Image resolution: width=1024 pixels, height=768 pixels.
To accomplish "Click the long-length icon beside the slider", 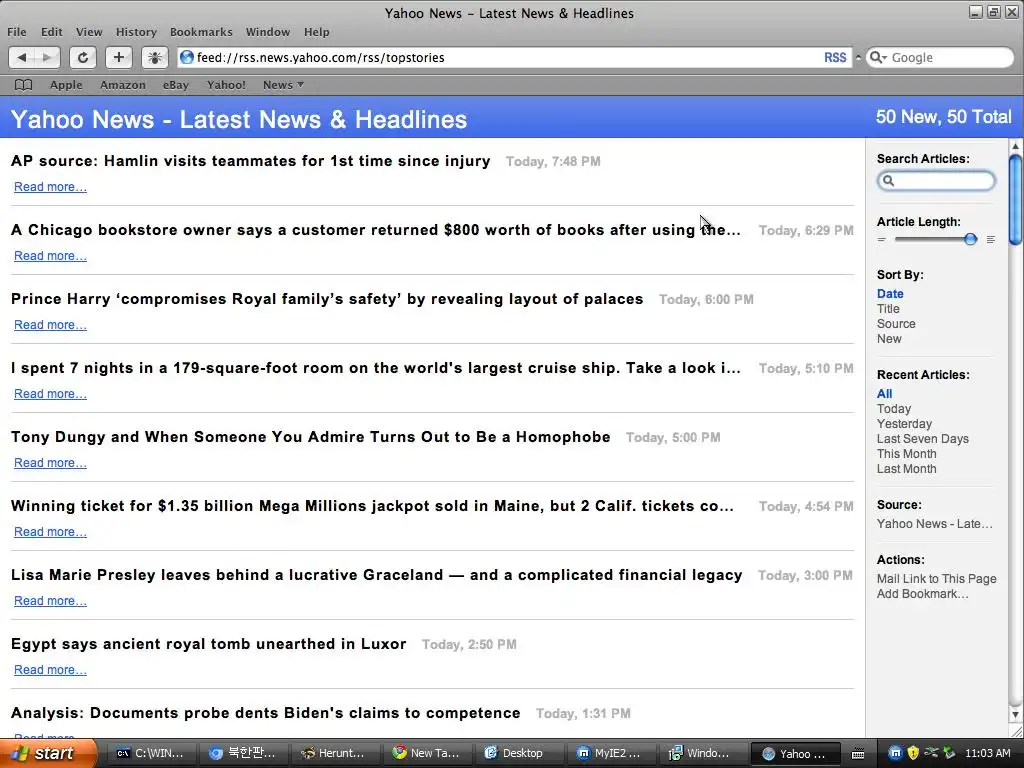I will click(x=991, y=240).
